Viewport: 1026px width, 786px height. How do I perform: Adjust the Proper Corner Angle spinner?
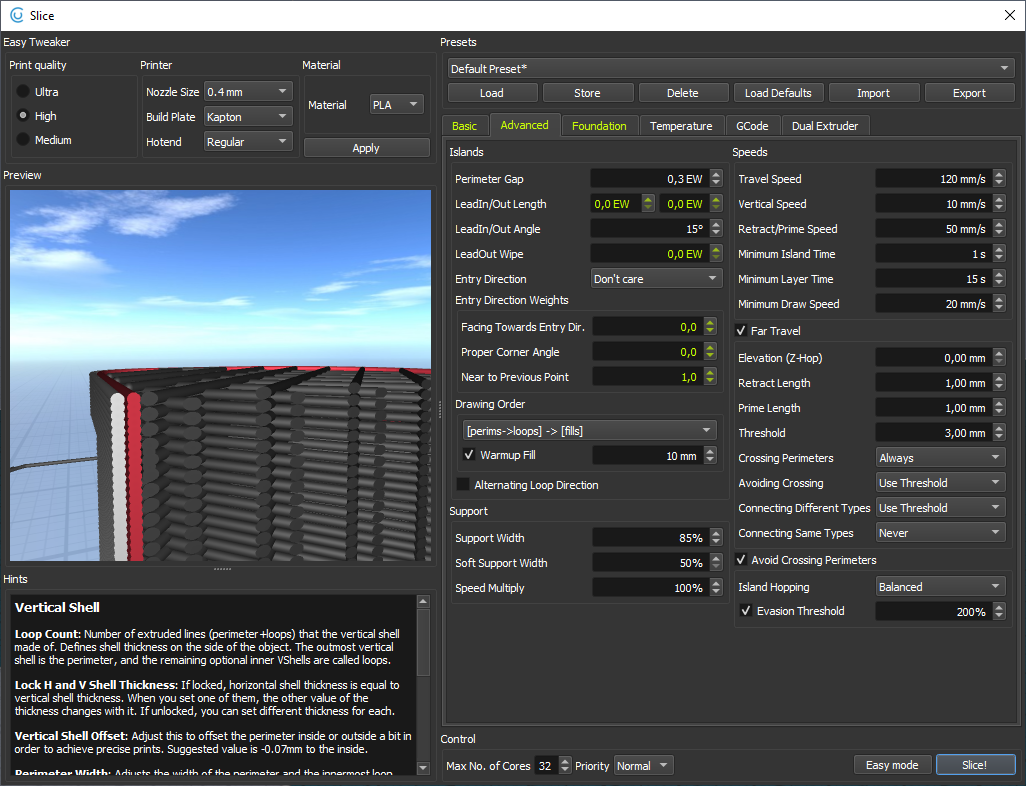[x=710, y=351]
